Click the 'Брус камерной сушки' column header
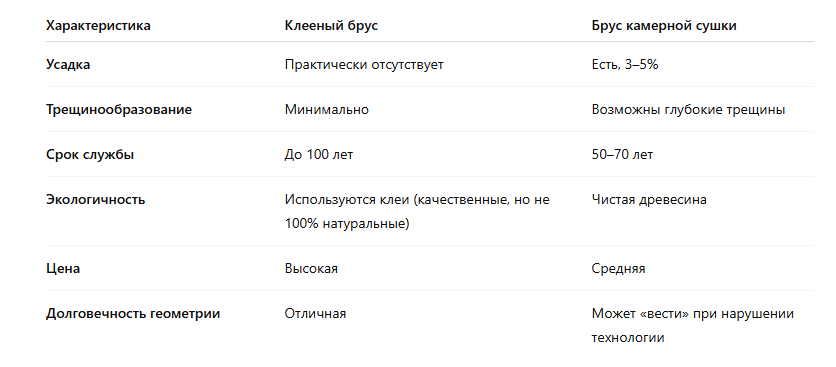This screenshot has height=367, width=836. [x=664, y=26]
